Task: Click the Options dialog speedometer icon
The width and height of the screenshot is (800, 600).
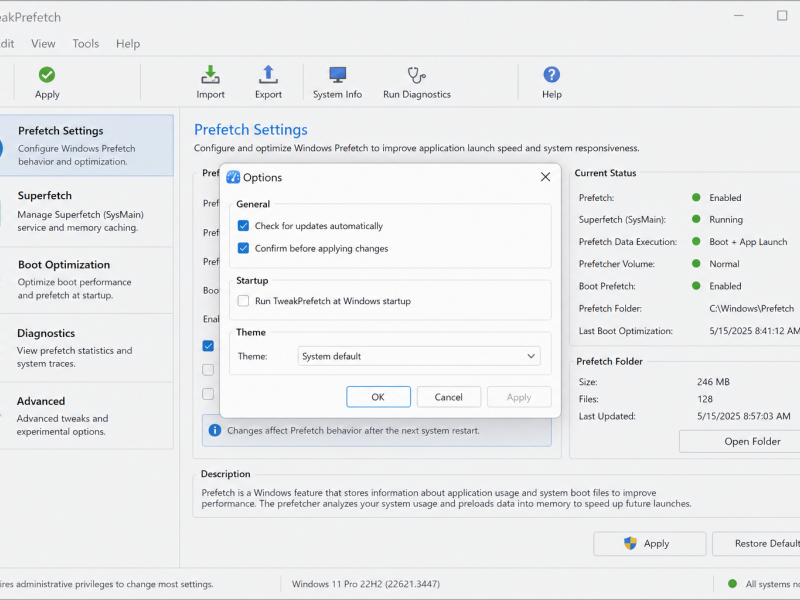Action: [x=233, y=177]
